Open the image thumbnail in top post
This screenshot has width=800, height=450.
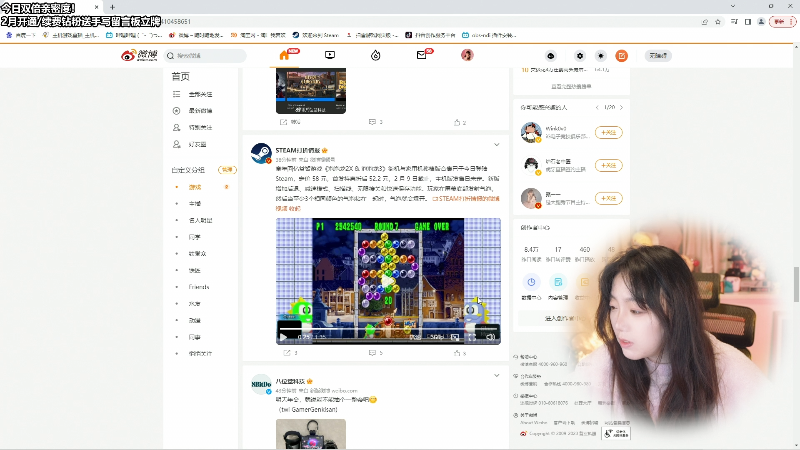click(311, 91)
